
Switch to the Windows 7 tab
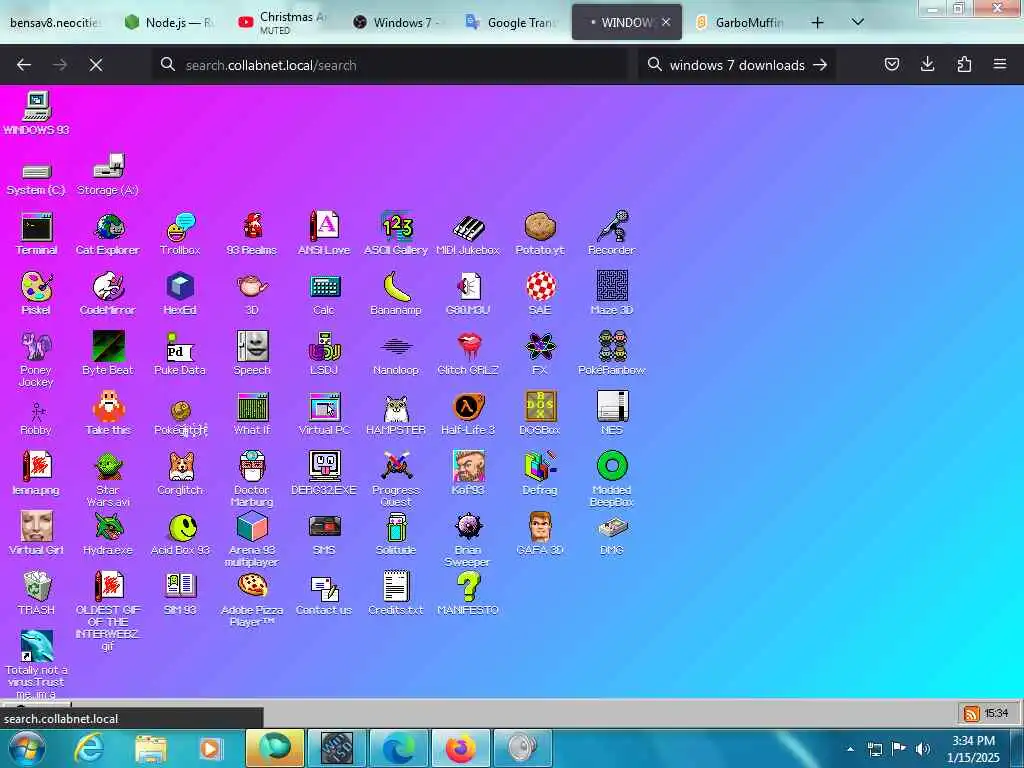click(396, 22)
